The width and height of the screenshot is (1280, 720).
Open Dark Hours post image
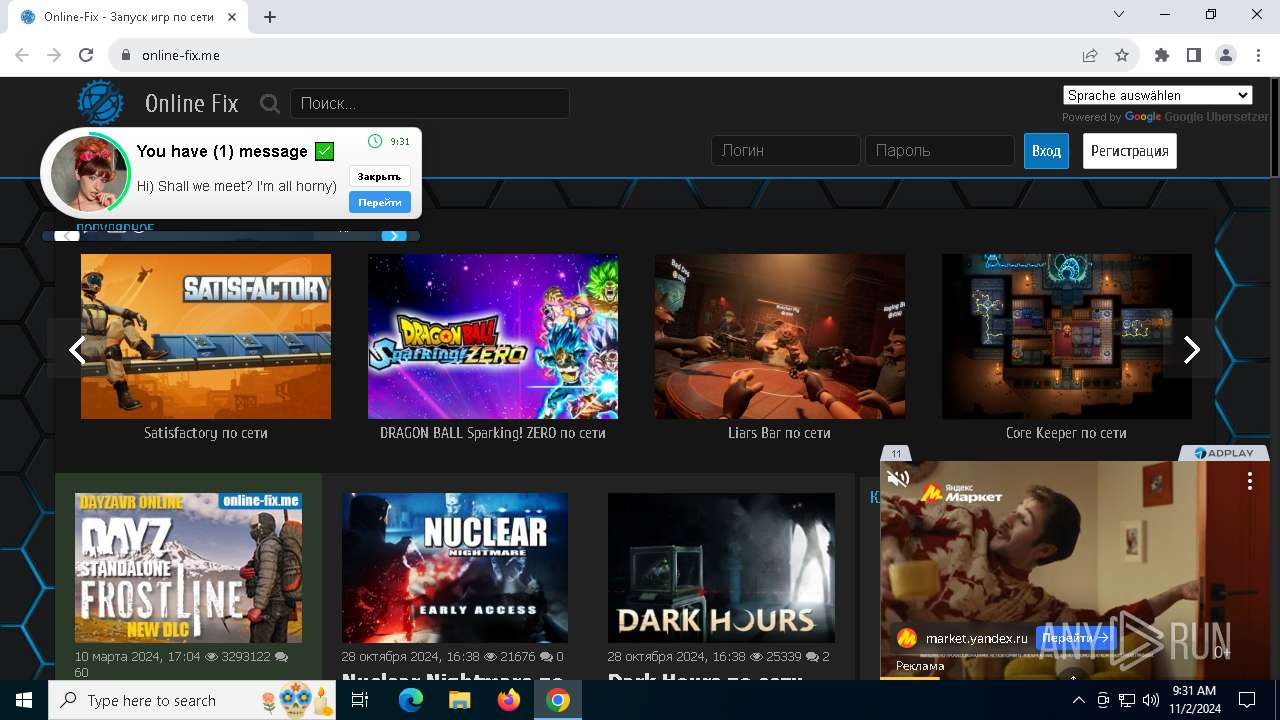[x=721, y=567]
